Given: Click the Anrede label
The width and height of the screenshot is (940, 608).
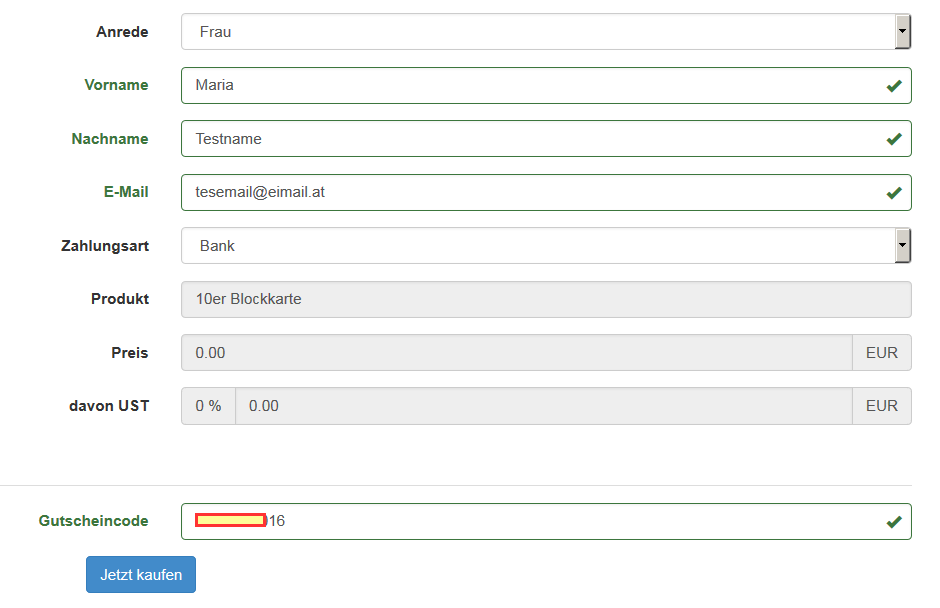Looking at the screenshot, I should 122,32.
